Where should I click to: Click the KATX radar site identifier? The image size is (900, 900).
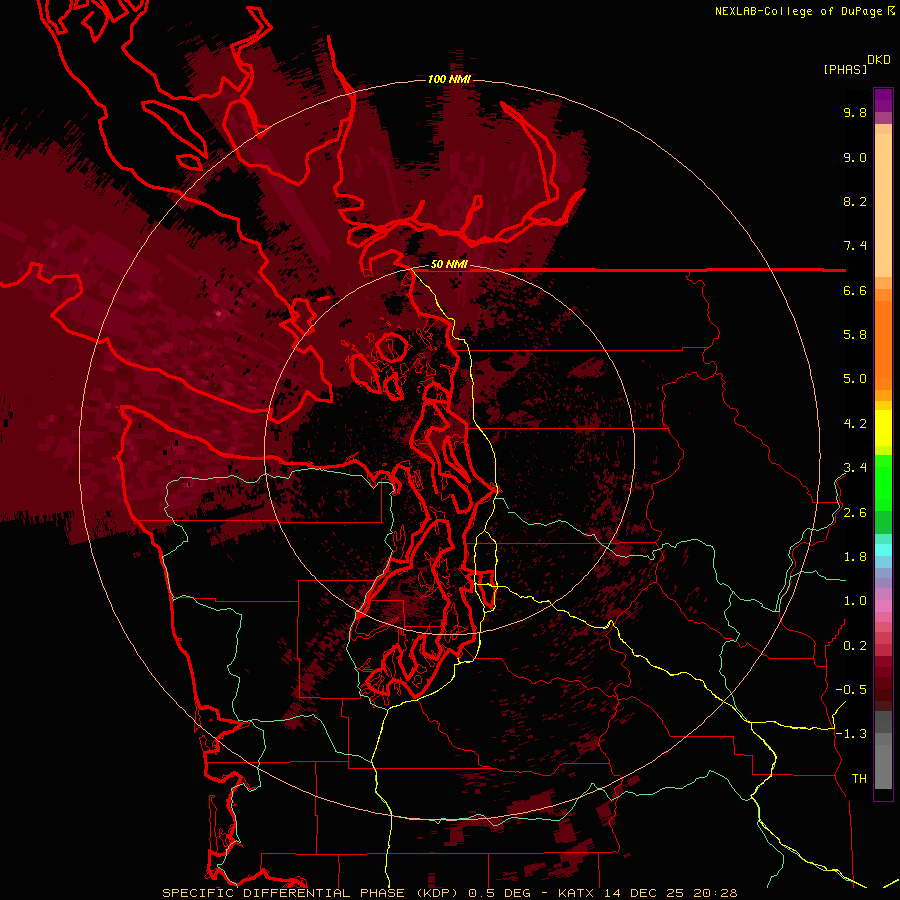(577, 893)
